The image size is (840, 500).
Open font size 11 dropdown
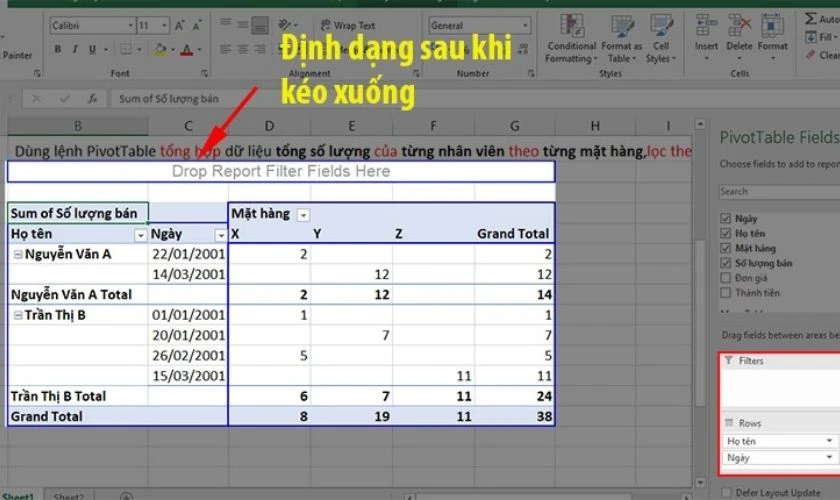tap(164, 25)
